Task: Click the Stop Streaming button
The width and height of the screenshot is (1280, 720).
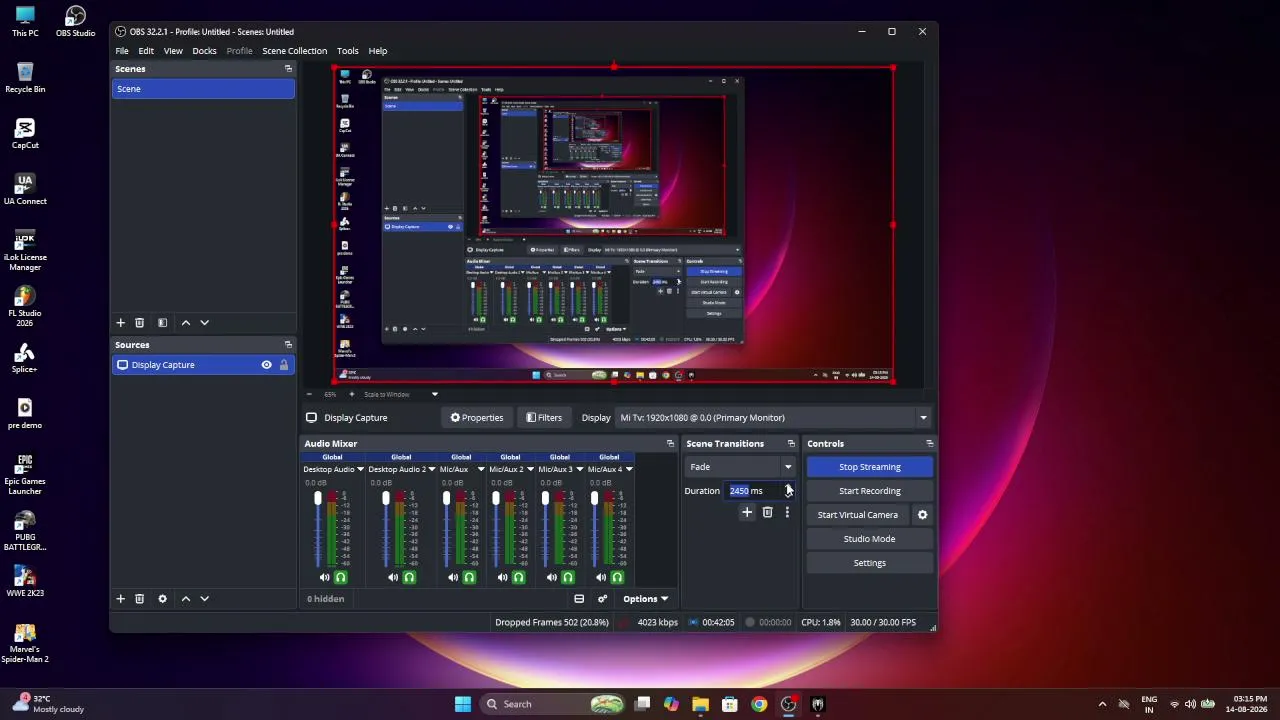Action: click(x=870, y=467)
